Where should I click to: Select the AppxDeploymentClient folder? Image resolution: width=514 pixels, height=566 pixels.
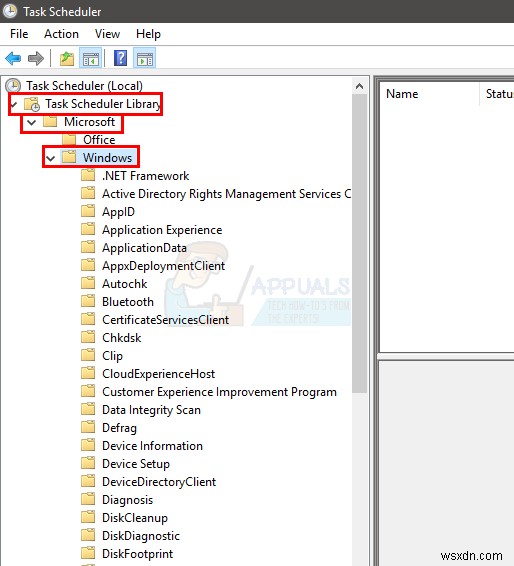[x=164, y=266]
